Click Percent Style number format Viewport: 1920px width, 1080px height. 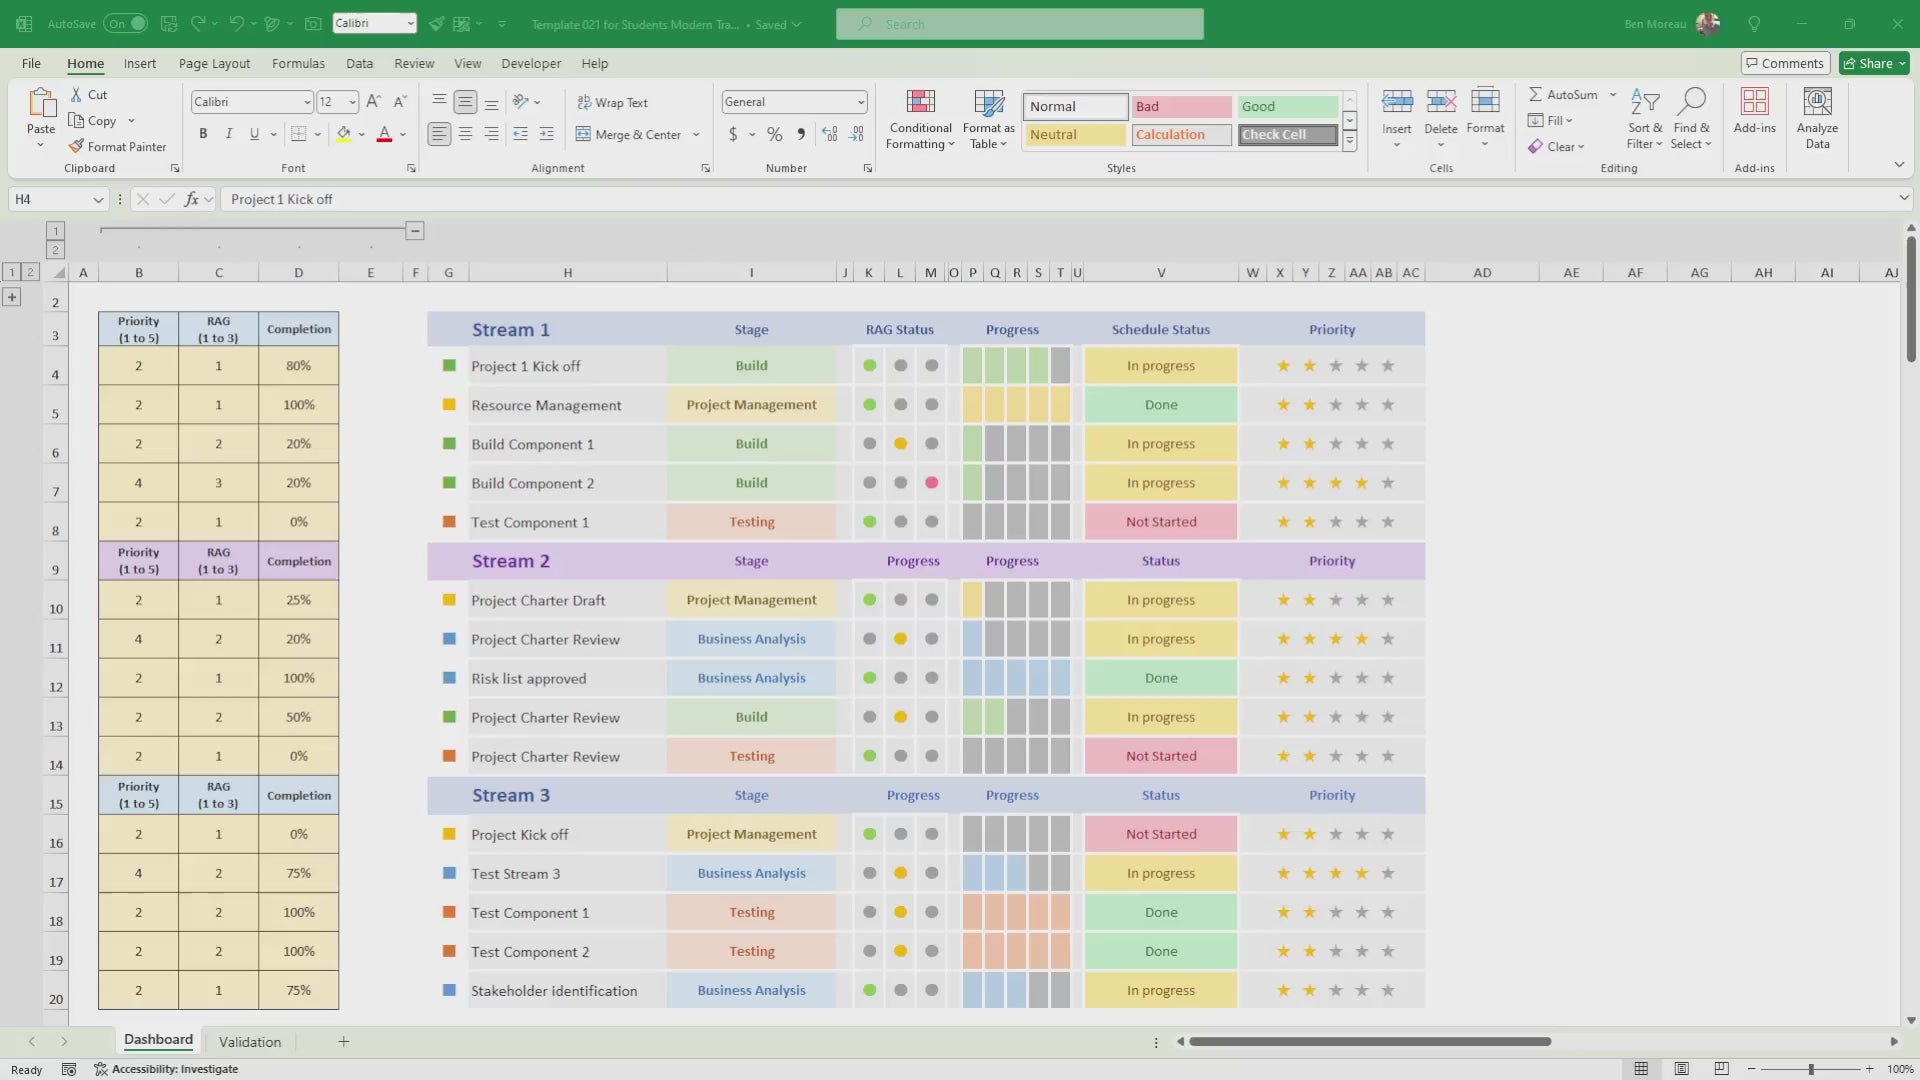774,134
